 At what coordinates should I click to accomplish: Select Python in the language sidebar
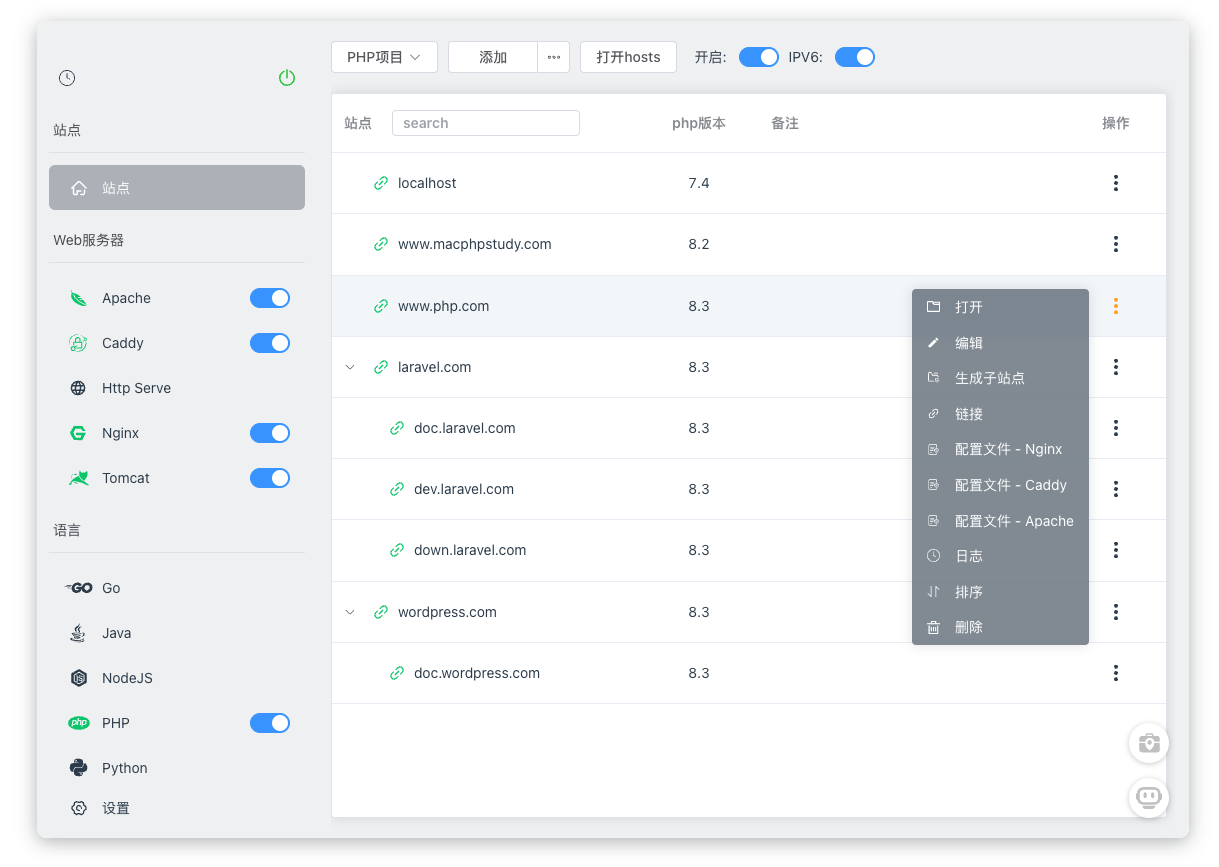coord(124,768)
